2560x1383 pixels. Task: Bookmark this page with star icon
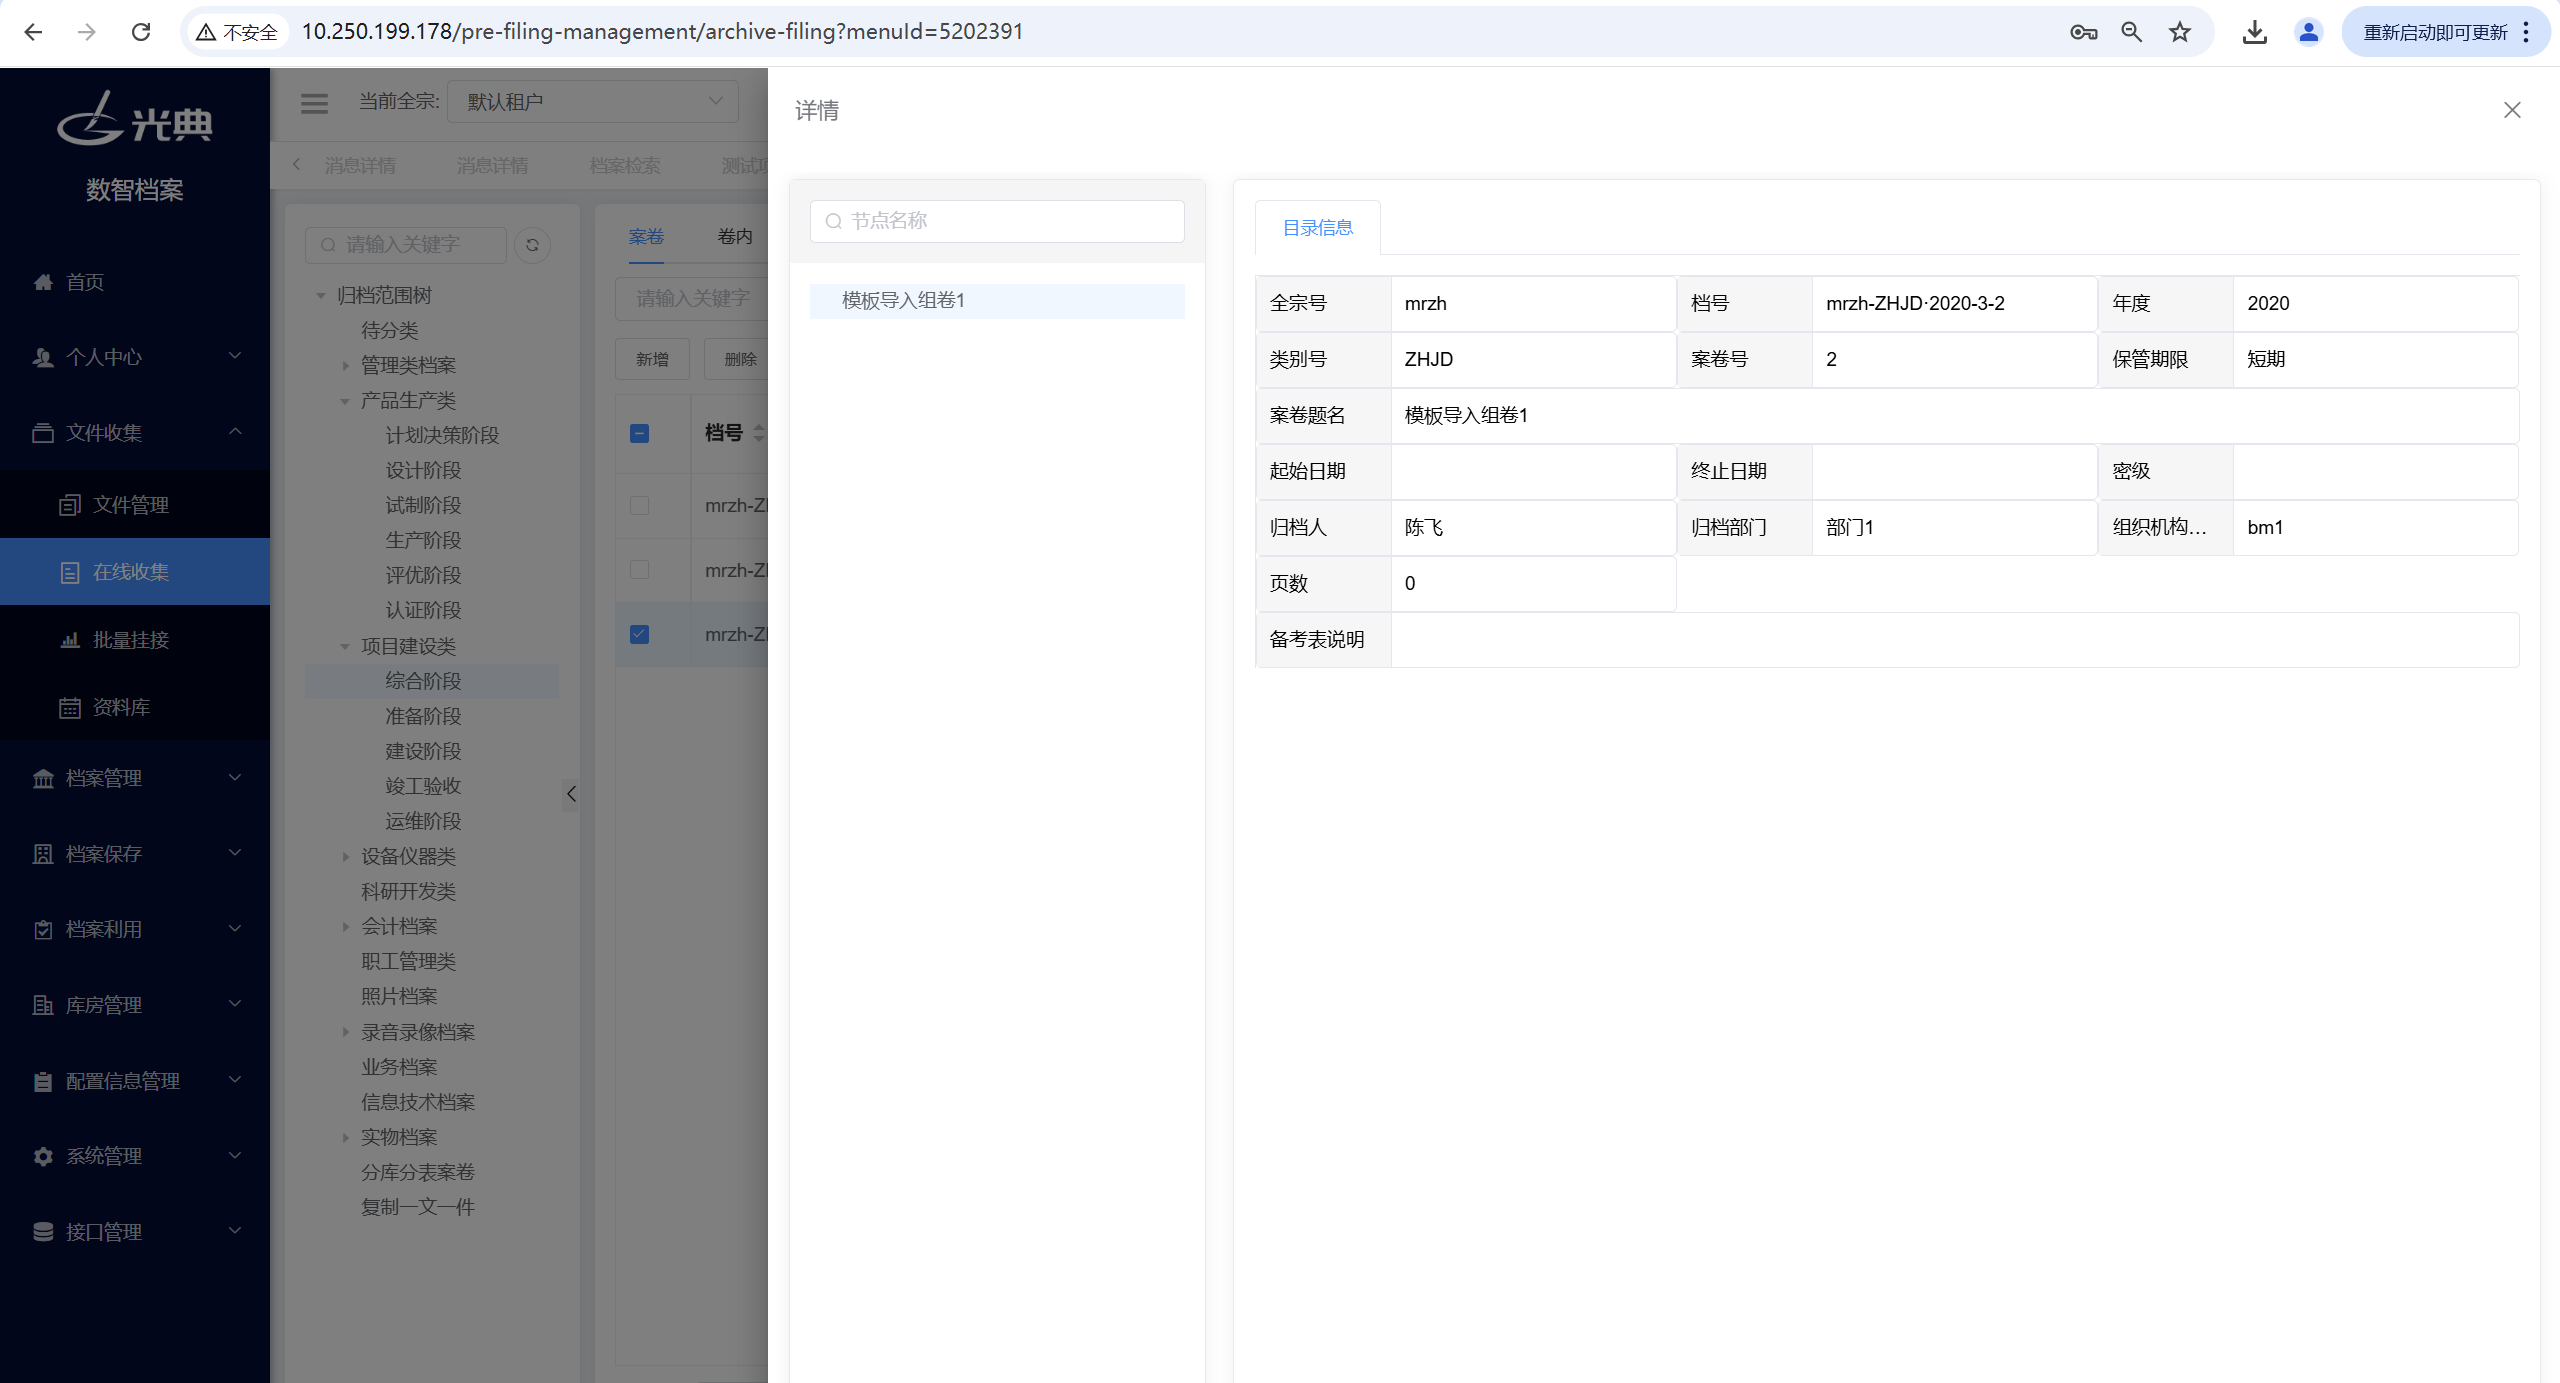2180,32
